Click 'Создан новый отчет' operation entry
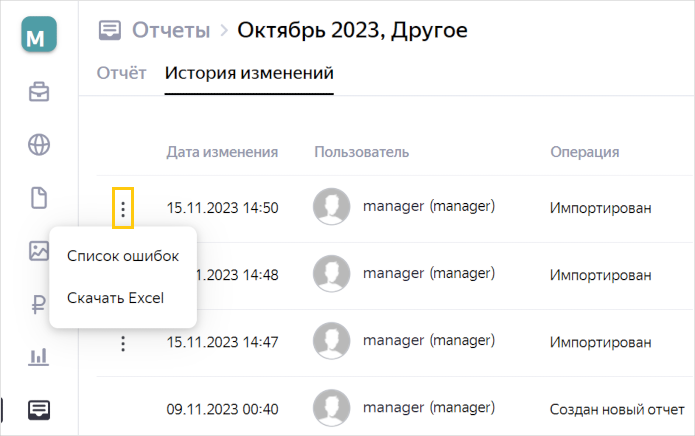Viewport: 695px width, 436px height. point(617,409)
